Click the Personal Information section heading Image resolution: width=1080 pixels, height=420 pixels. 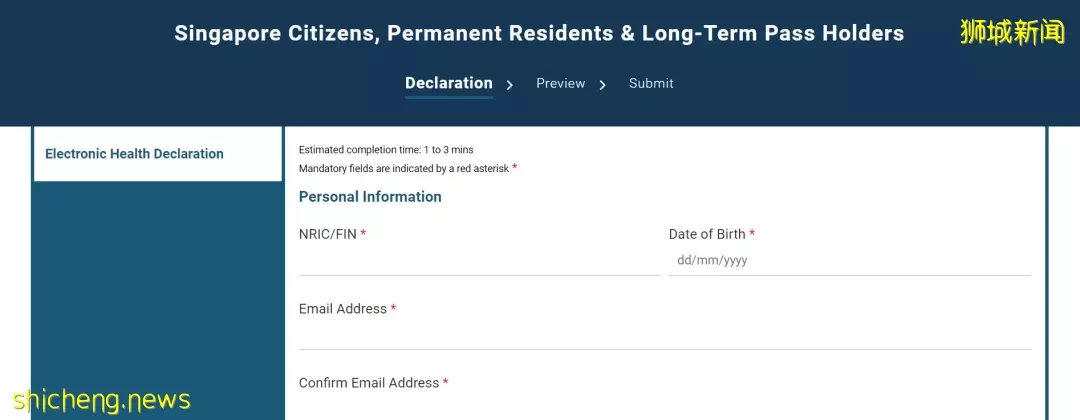(370, 197)
